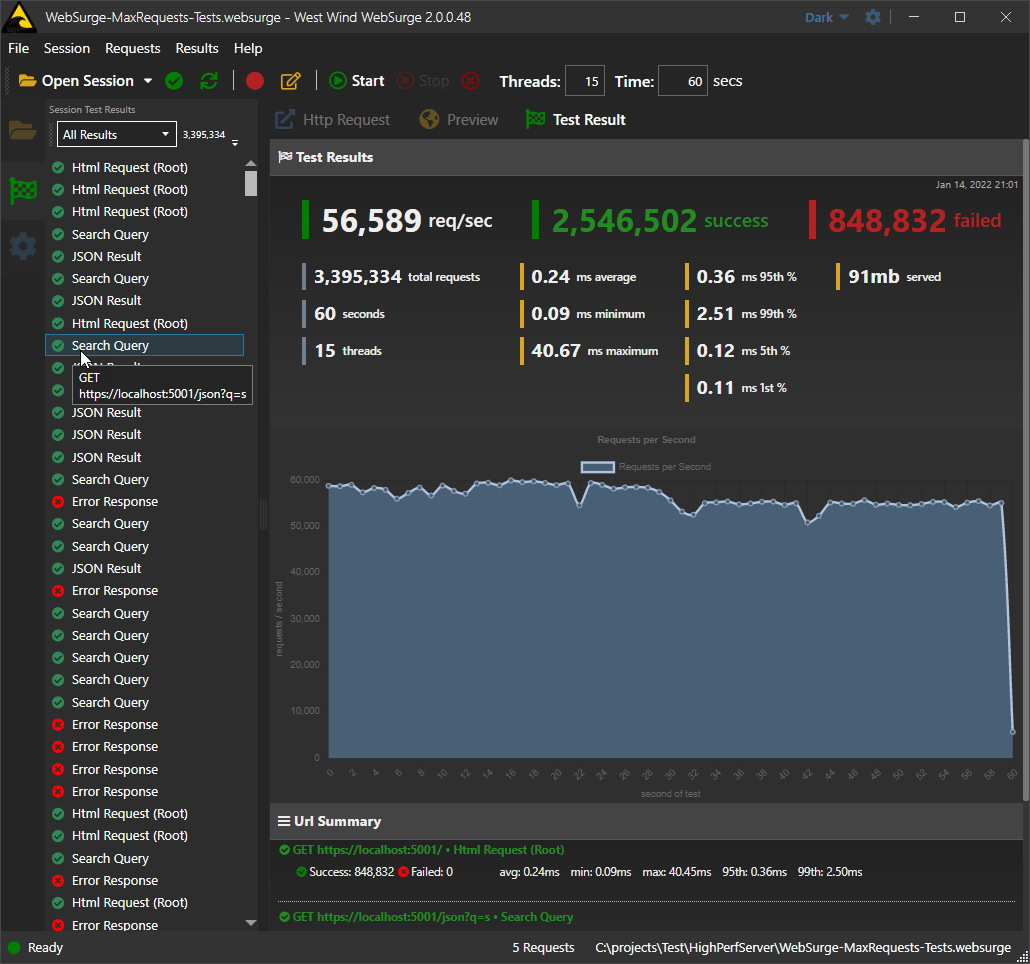Viewport: 1030px width, 964px height.
Task: Select the first JSON Result row
Action: coord(145,257)
